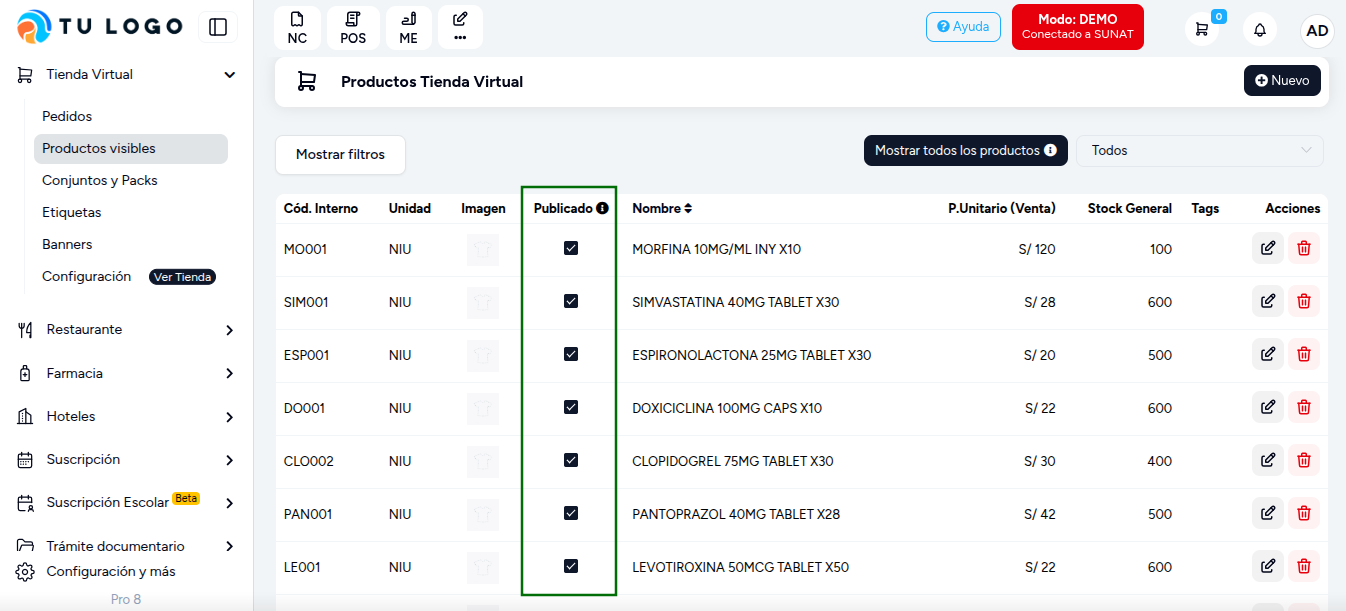This screenshot has height=611, width=1346.
Task: Edit the DOXICICLINA 100MG product
Action: pyautogui.click(x=1268, y=407)
